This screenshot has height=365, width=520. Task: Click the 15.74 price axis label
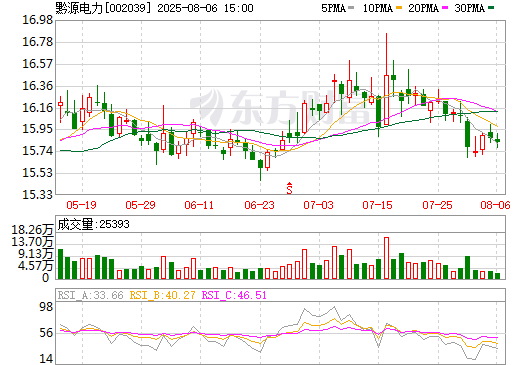tap(37, 151)
